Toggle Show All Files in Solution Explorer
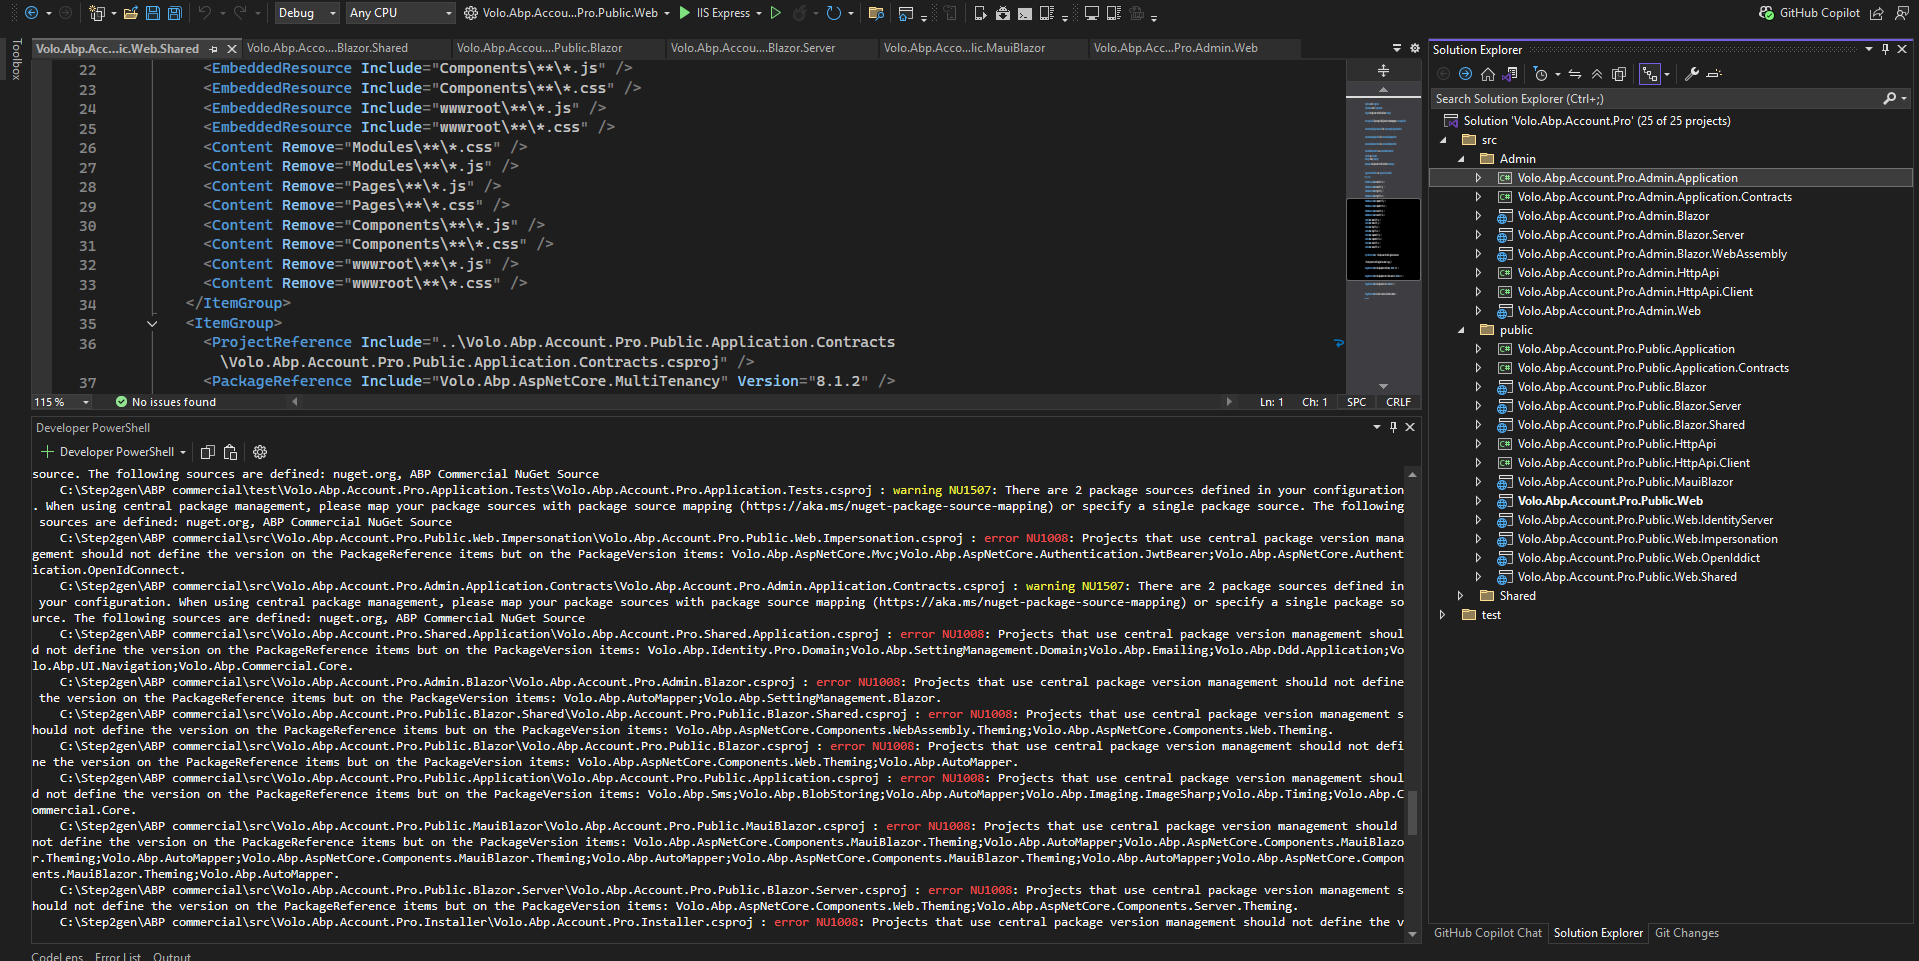The width and height of the screenshot is (1919, 961). click(x=1619, y=74)
